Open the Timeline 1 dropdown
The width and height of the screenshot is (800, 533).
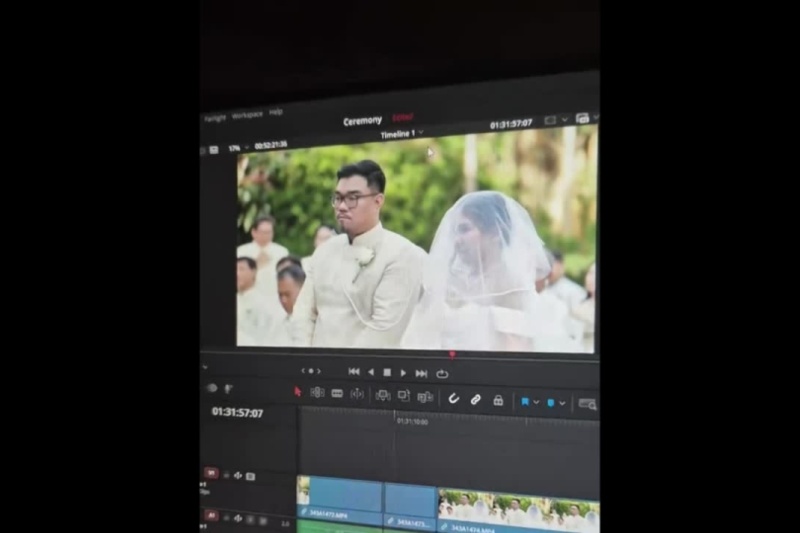pos(402,134)
